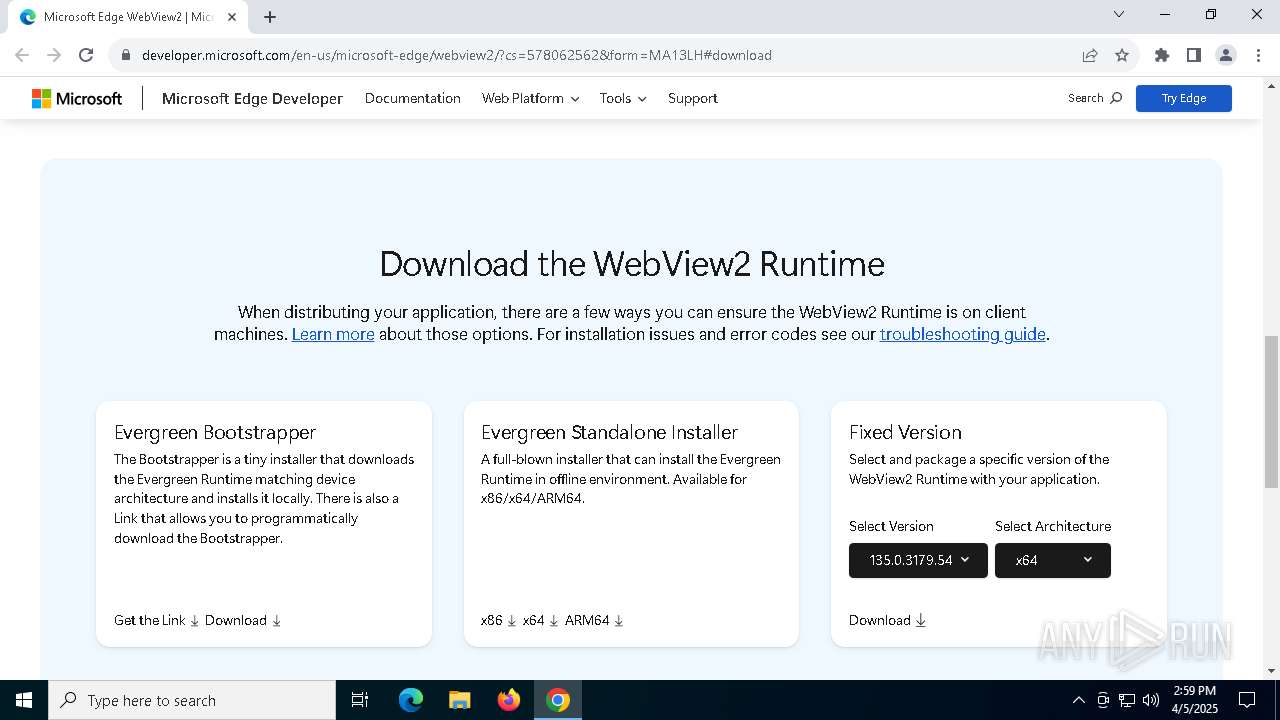The width and height of the screenshot is (1280, 720).
Task: Click the volume speaker tray icon
Action: (x=1151, y=700)
